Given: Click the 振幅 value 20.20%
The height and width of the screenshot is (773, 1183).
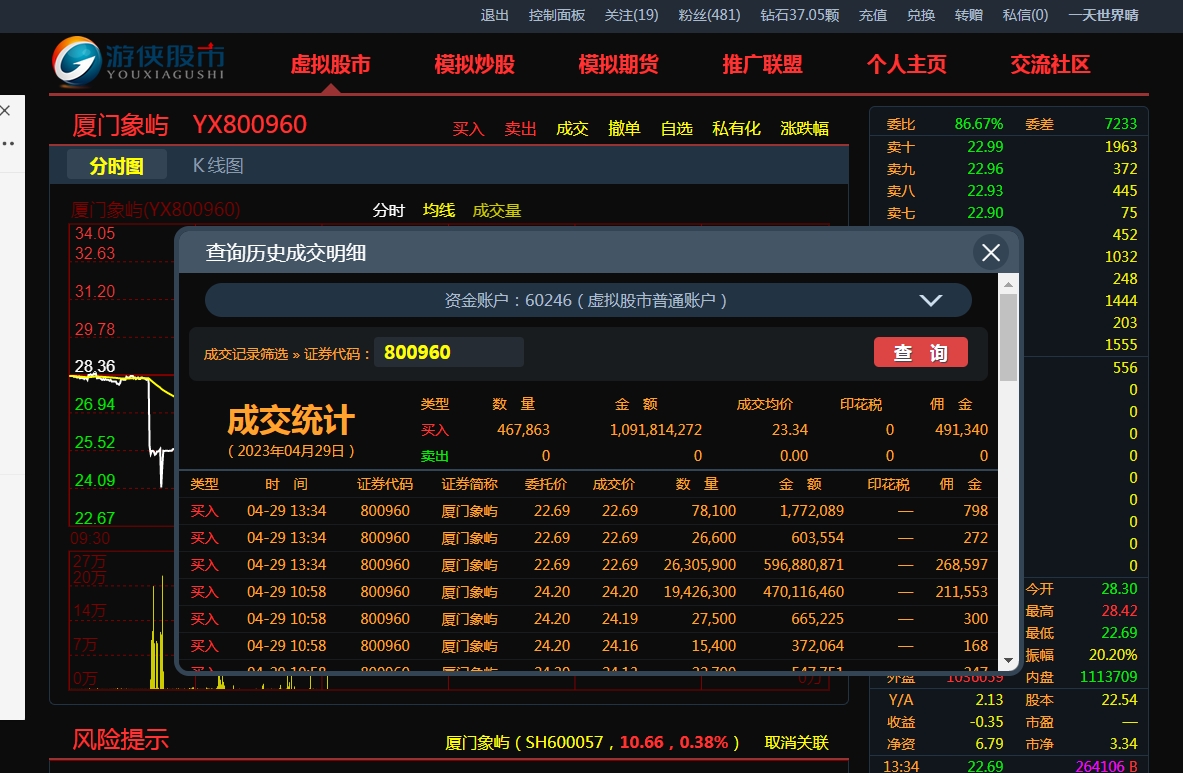Looking at the screenshot, I should 1113,655.
